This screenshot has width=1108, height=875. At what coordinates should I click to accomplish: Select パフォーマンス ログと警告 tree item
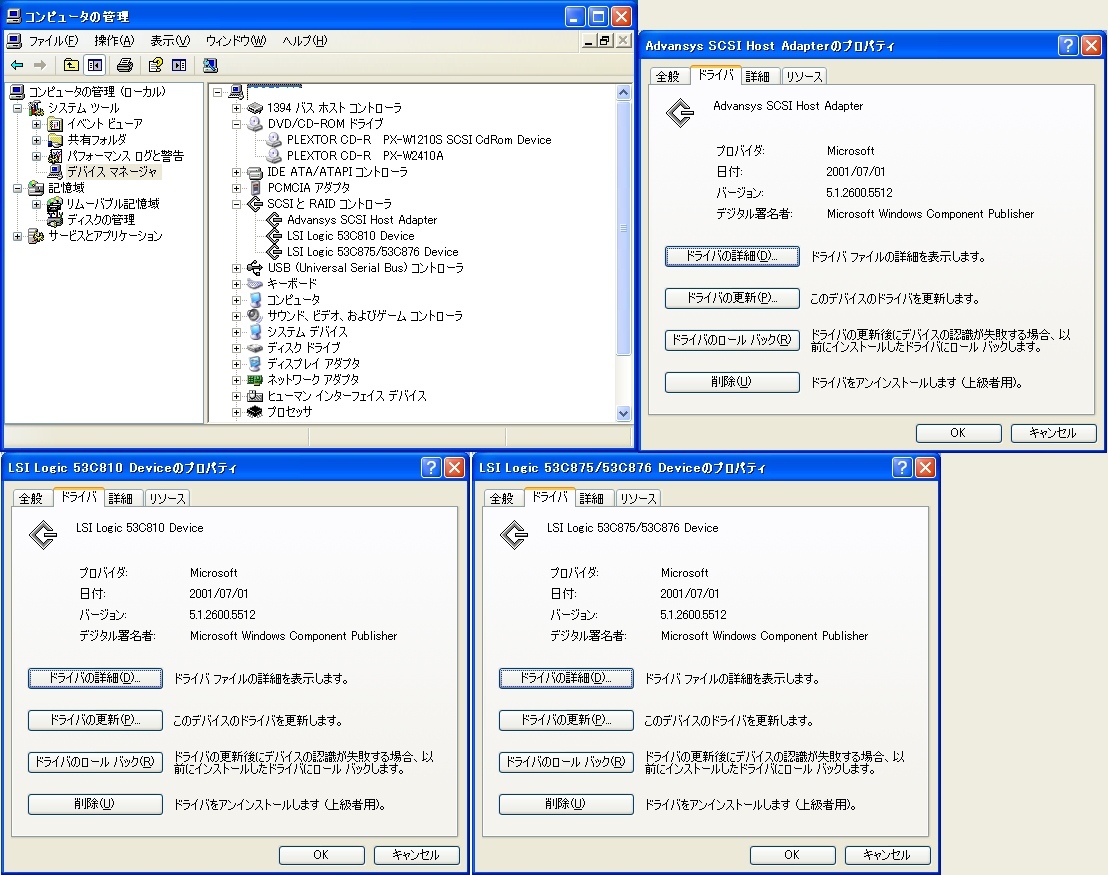(125, 155)
